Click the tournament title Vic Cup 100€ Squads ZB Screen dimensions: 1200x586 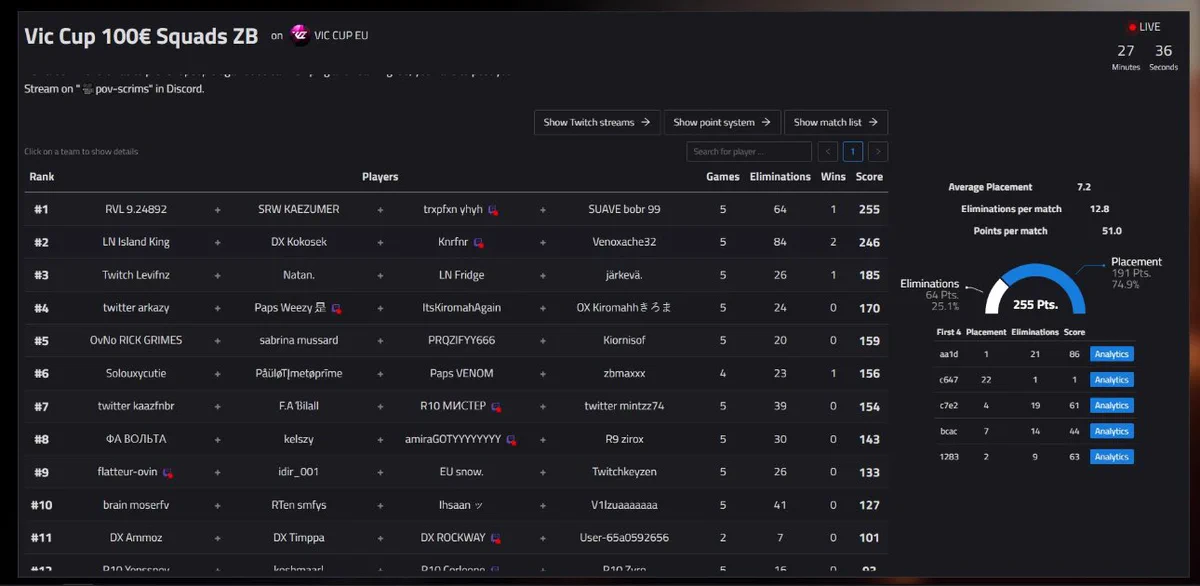142,35
